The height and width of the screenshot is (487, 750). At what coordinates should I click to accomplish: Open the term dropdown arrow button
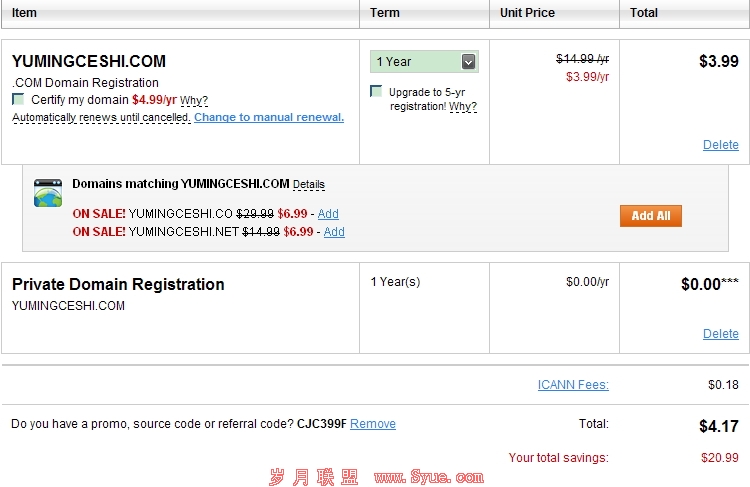point(468,62)
